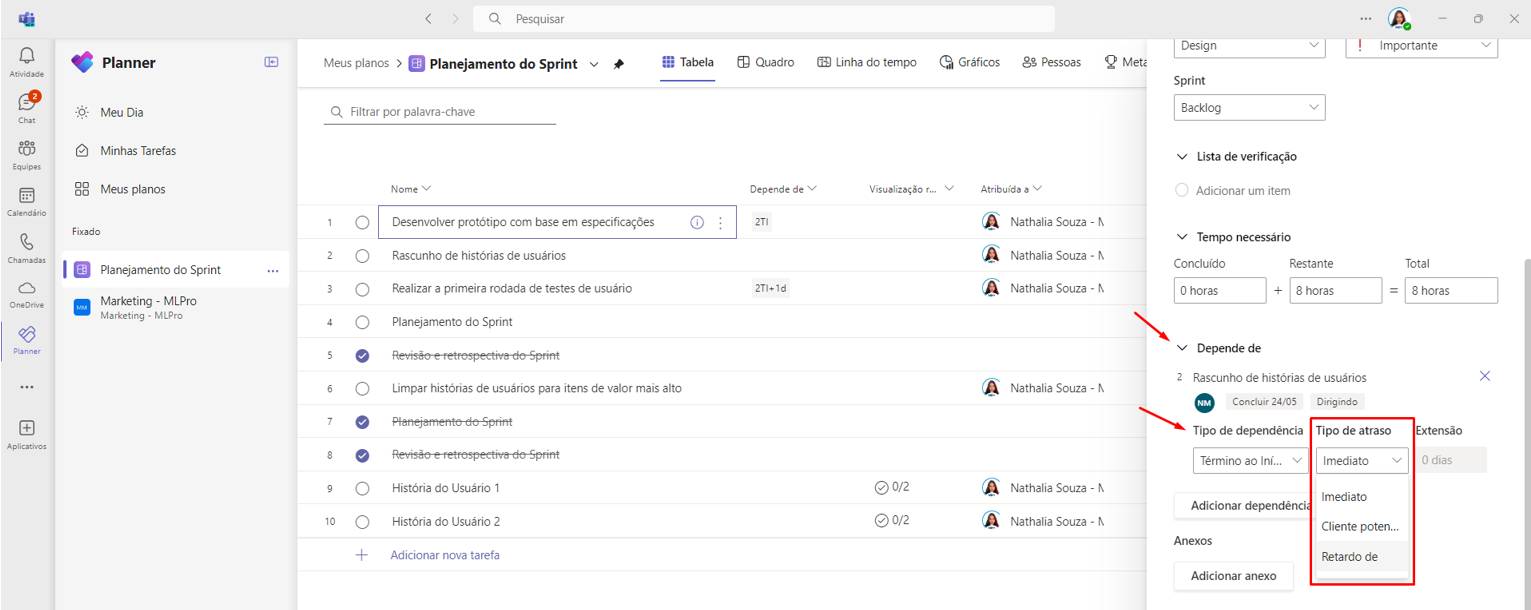
Task: Click the NM assignee avatar in dependency
Action: (x=1204, y=402)
